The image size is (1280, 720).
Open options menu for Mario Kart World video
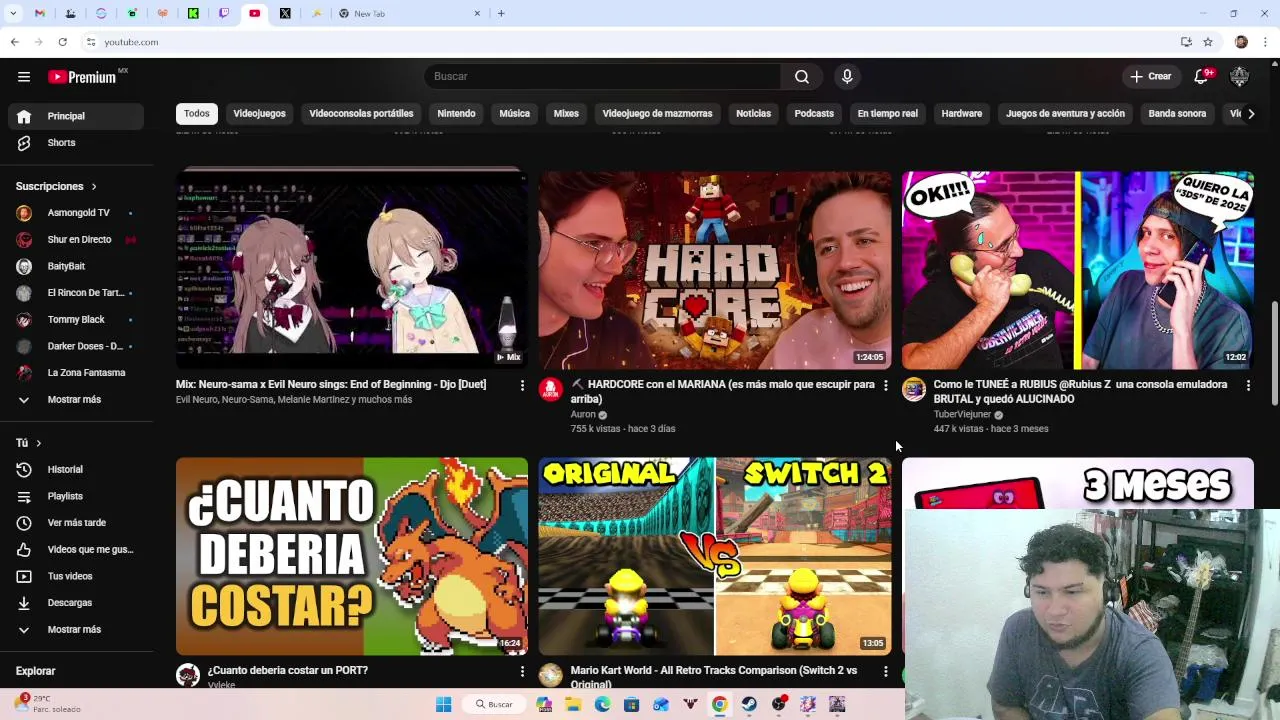pos(885,671)
